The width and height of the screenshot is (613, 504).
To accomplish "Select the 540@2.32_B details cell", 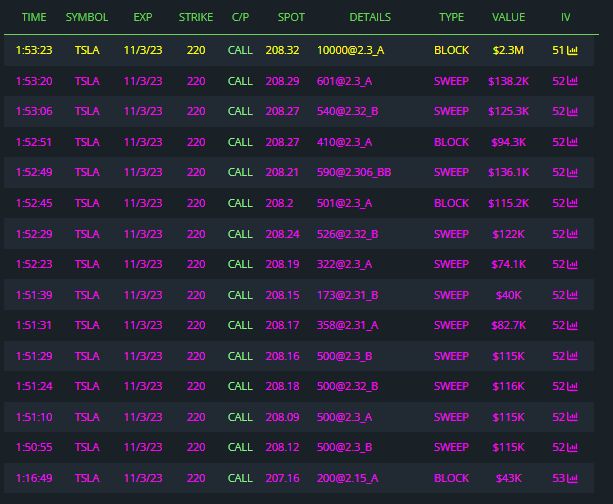I will (348, 111).
